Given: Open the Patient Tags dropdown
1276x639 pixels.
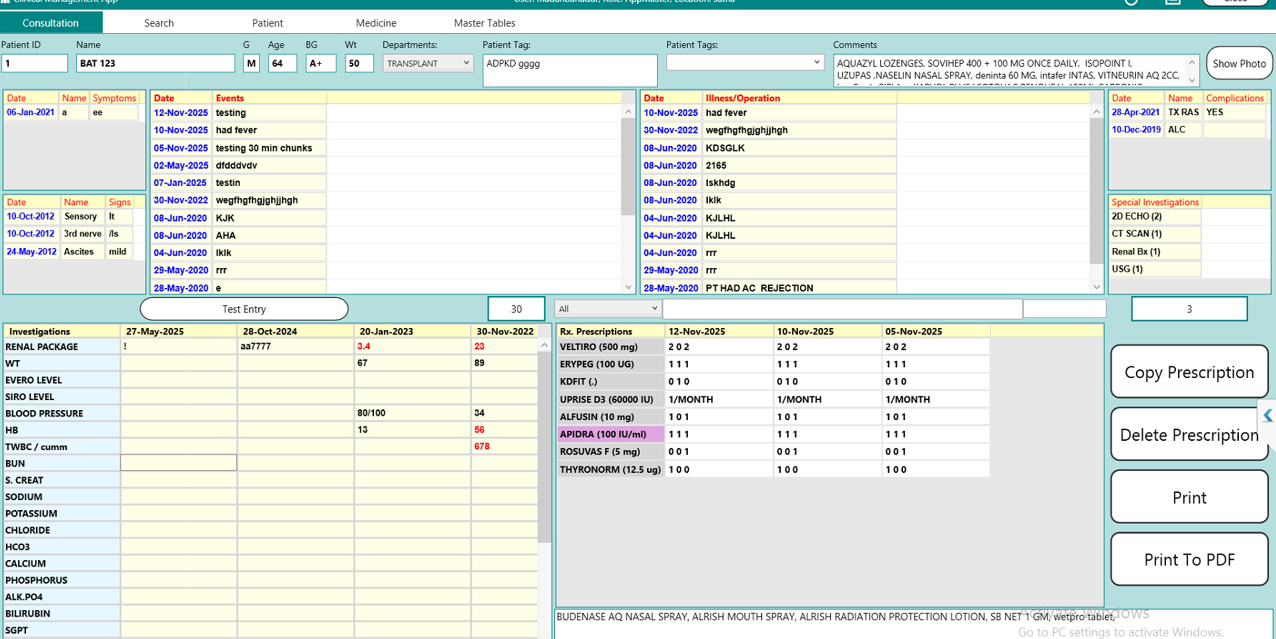Looking at the screenshot, I should coord(745,62).
